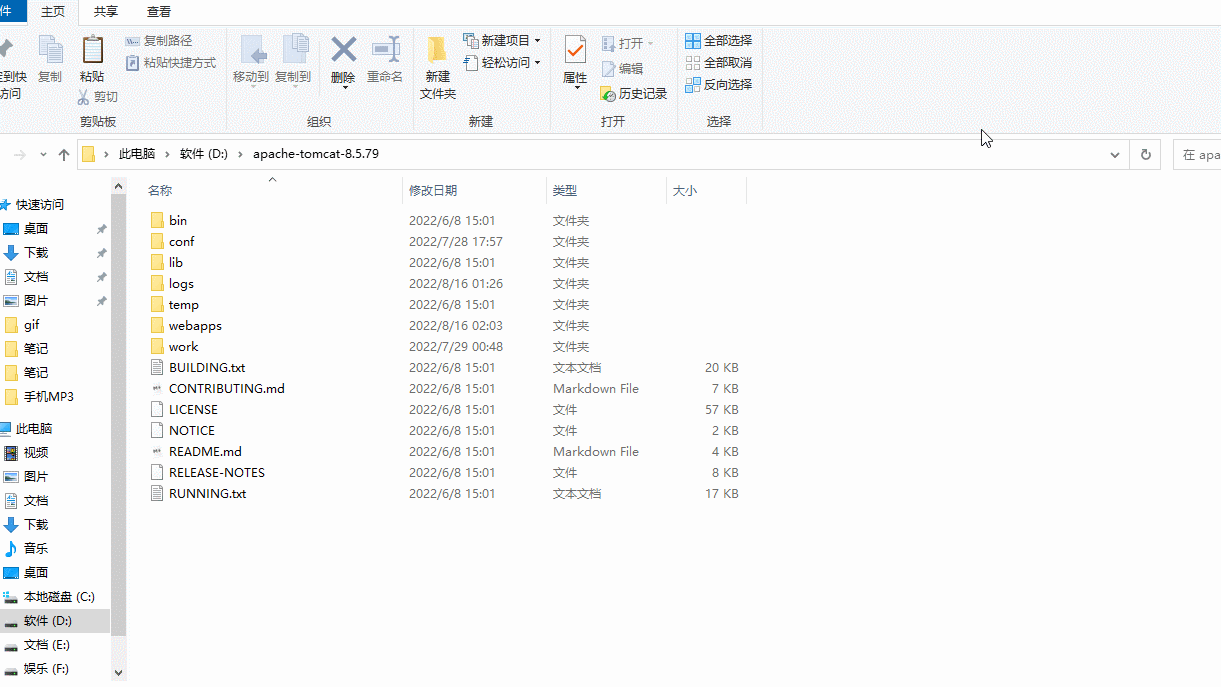Click the sidebar scrollbar up arrow

point(118,186)
